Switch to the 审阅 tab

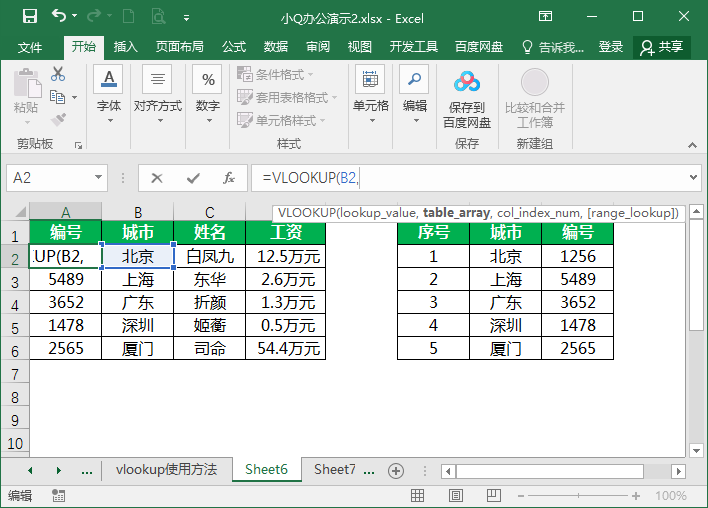(317, 47)
